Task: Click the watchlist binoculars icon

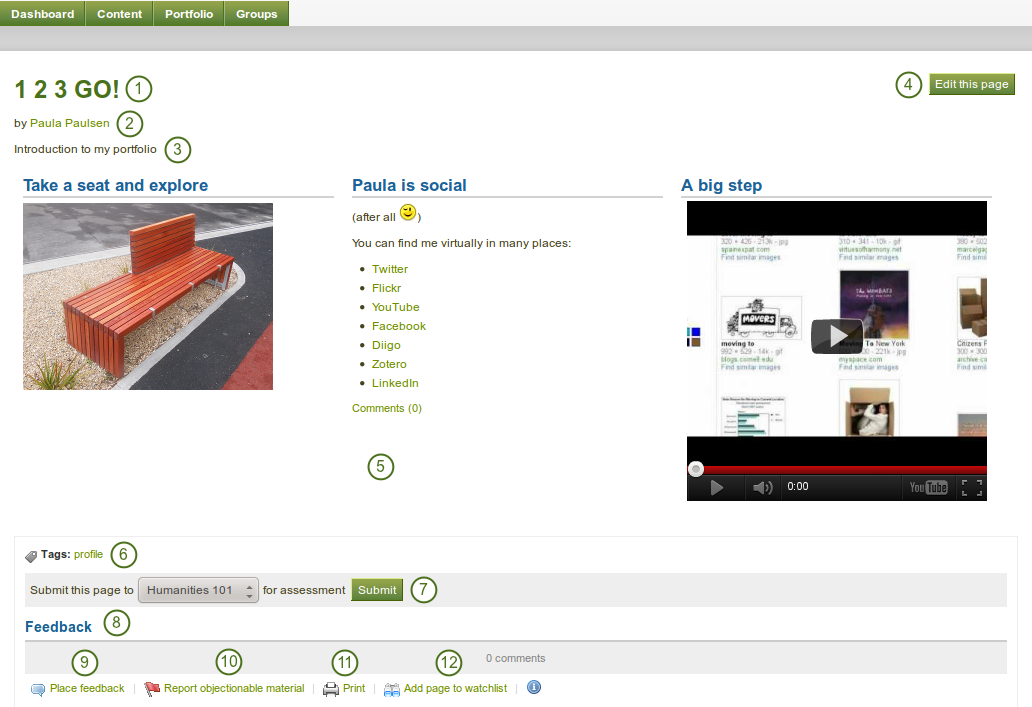Action: (x=392, y=689)
